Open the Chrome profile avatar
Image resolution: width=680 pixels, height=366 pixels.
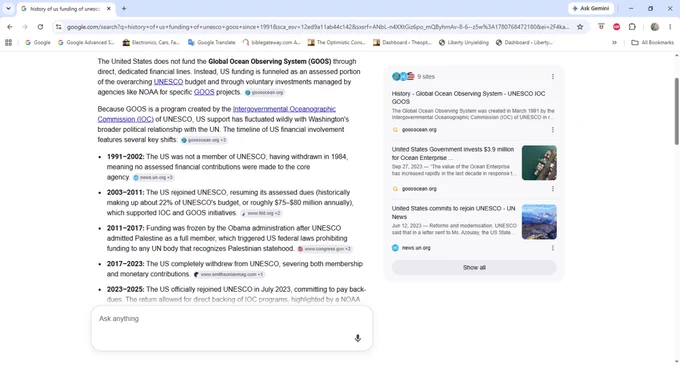654,27
